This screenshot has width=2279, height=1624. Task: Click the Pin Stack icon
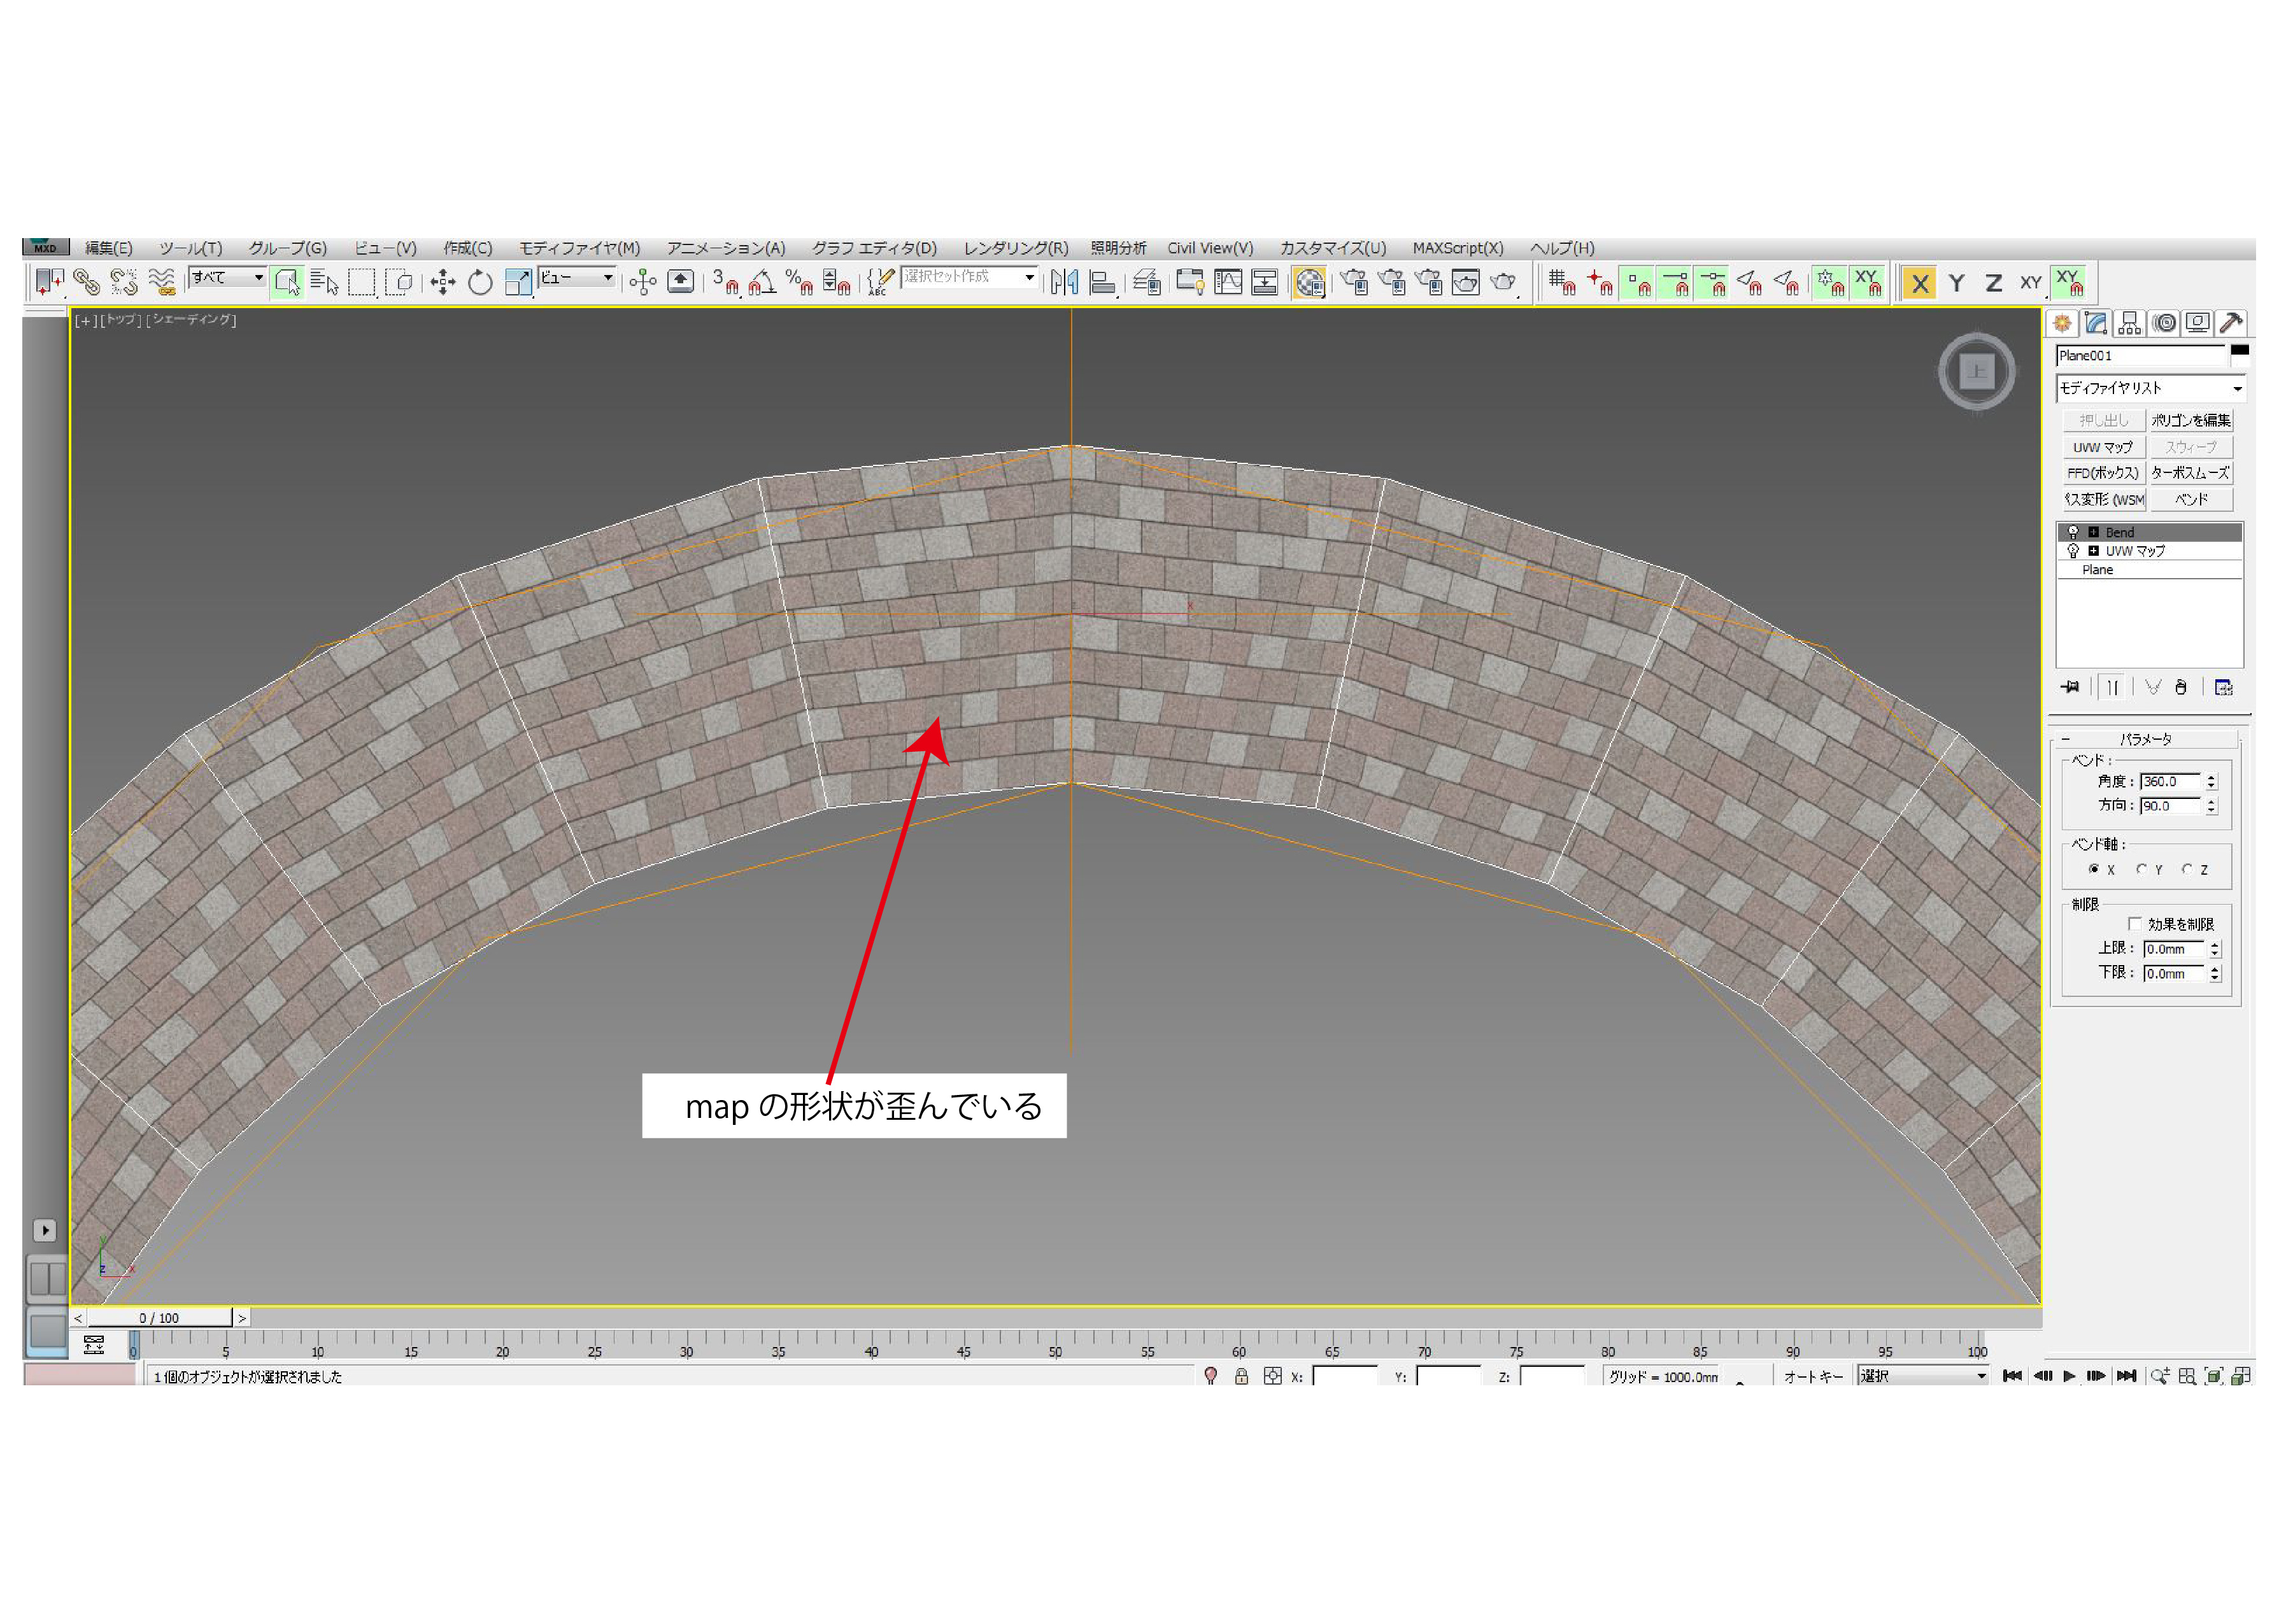click(2070, 687)
